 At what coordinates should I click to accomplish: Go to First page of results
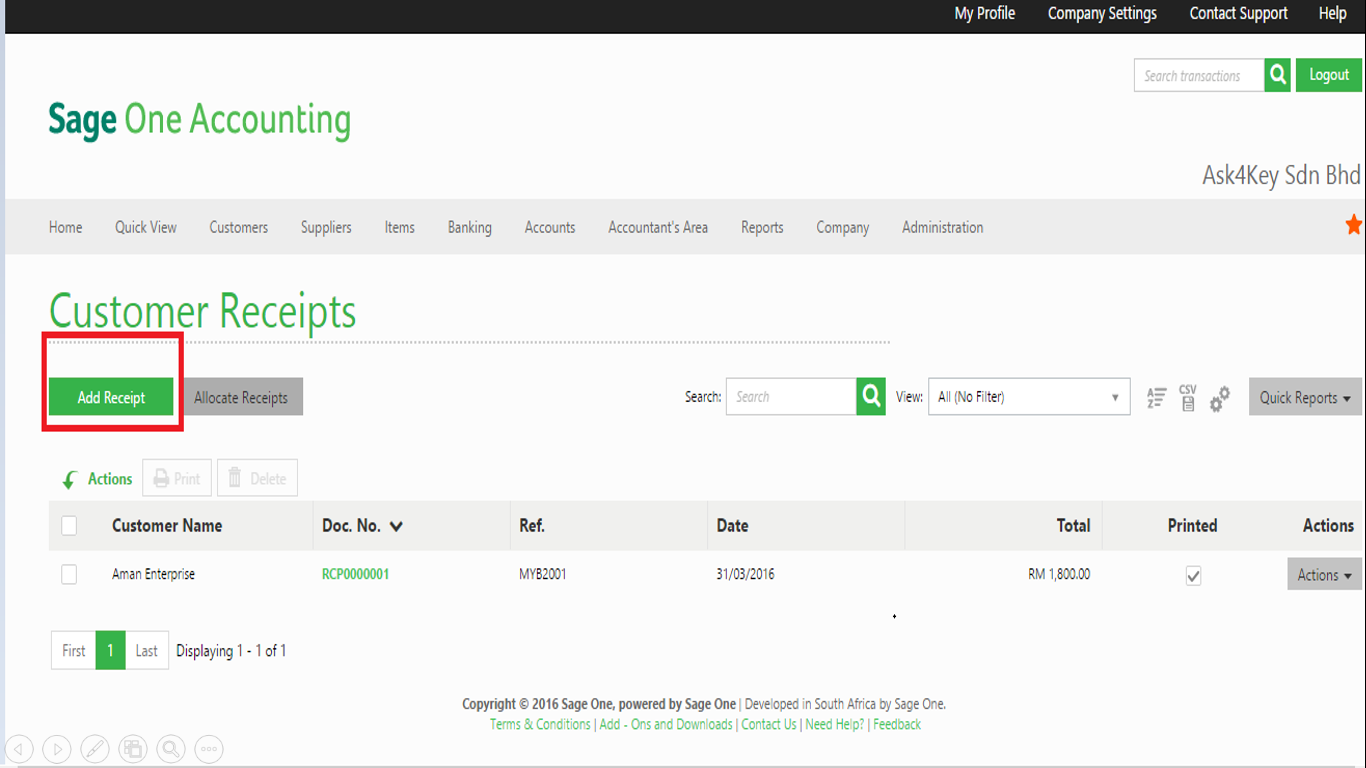pos(74,650)
